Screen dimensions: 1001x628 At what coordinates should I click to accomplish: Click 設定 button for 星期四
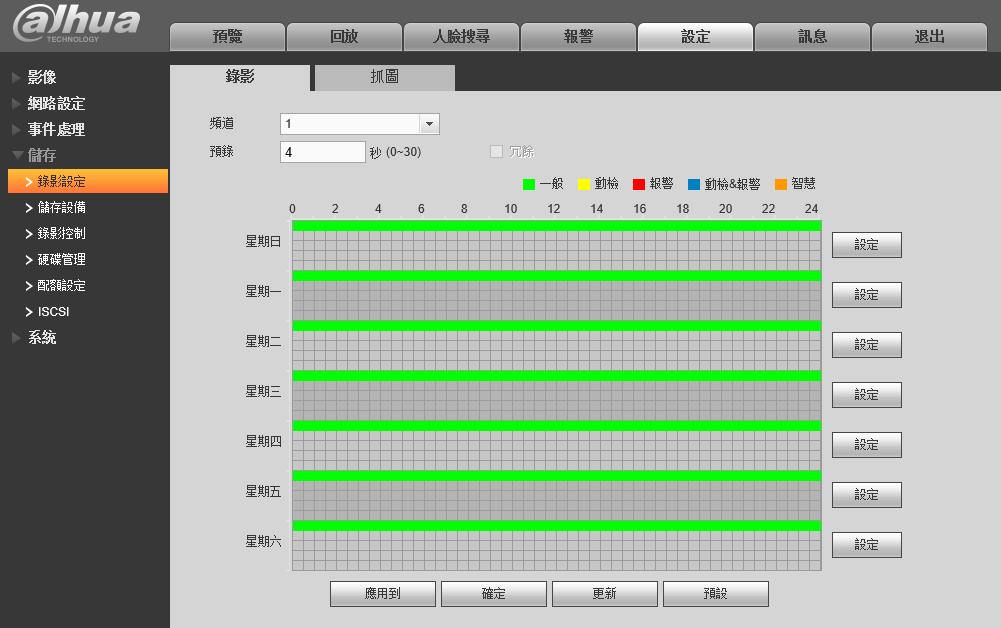[x=866, y=445]
